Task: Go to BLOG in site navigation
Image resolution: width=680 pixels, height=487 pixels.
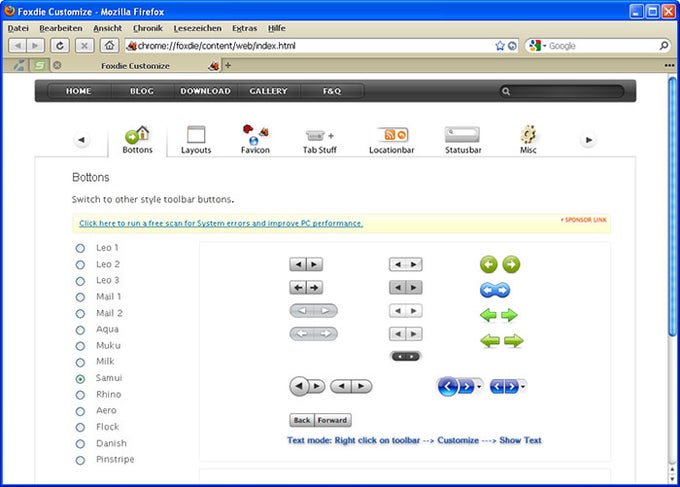Action: pos(142,91)
